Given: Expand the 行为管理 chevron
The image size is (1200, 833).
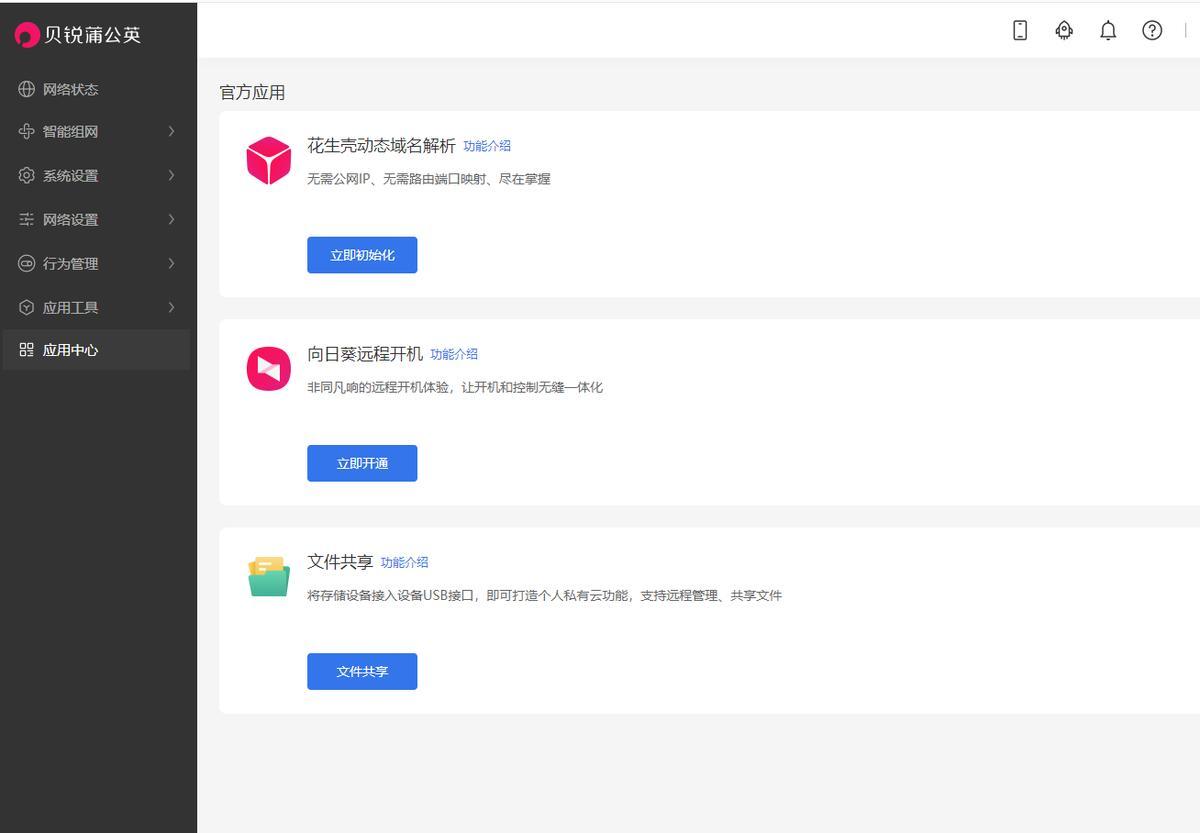Looking at the screenshot, I should (x=171, y=263).
